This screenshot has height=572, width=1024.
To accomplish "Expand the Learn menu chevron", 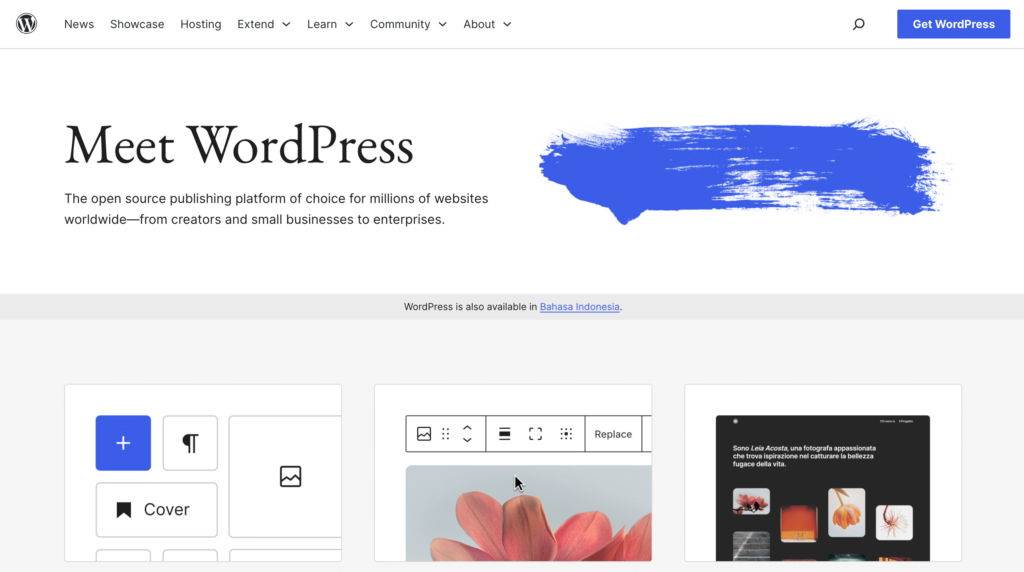I will [349, 24].
